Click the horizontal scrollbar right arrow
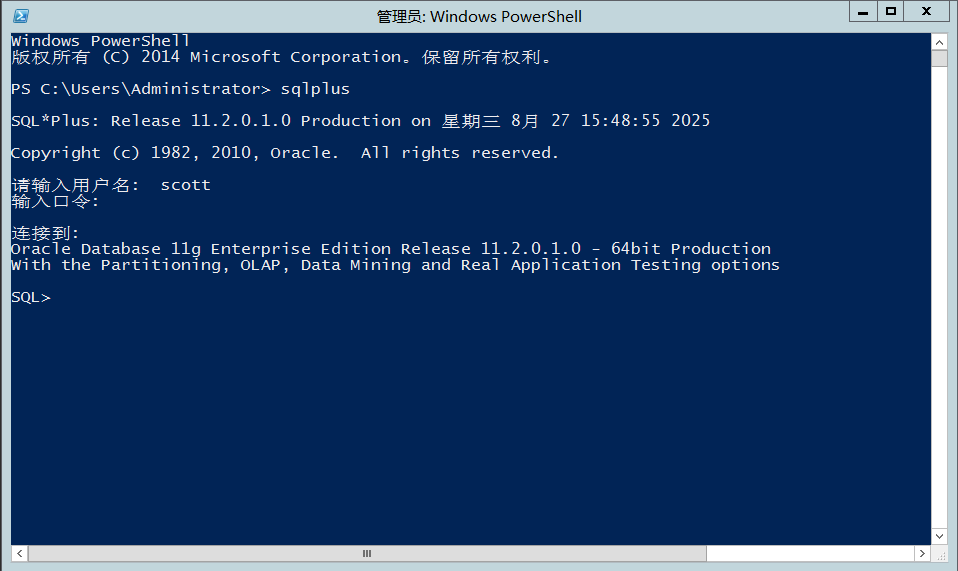The width and height of the screenshot is (958, 571). [x=922, y=553]
